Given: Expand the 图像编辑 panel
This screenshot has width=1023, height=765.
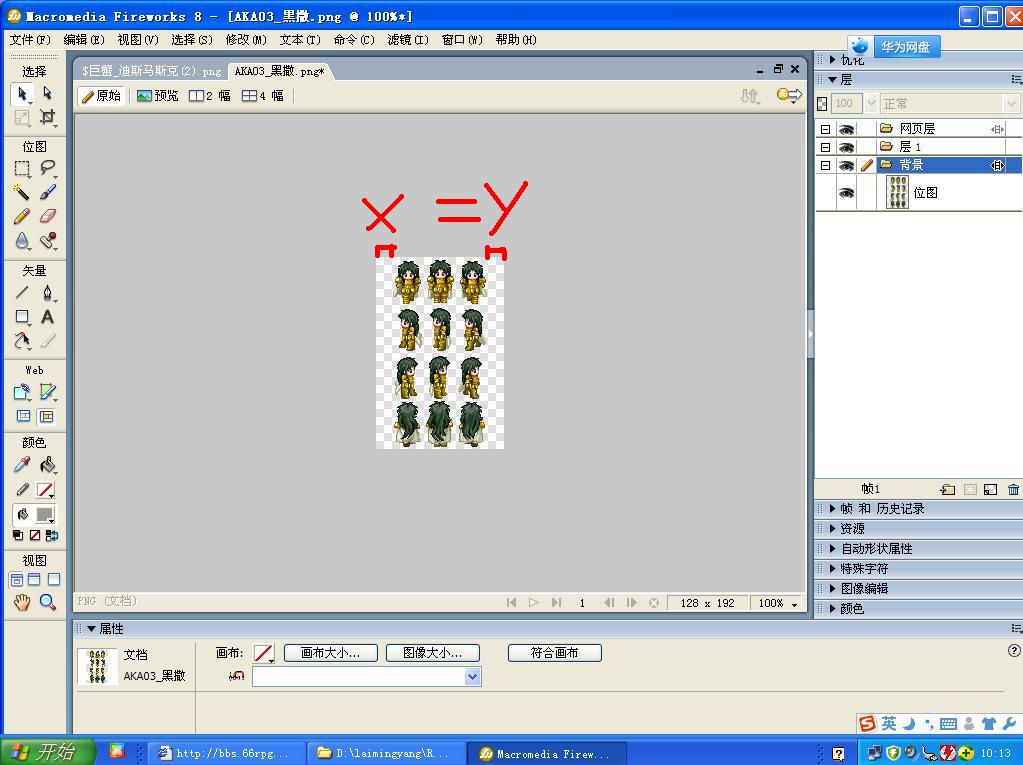Looking at the screenshot, I should click(x=832, y=588).
